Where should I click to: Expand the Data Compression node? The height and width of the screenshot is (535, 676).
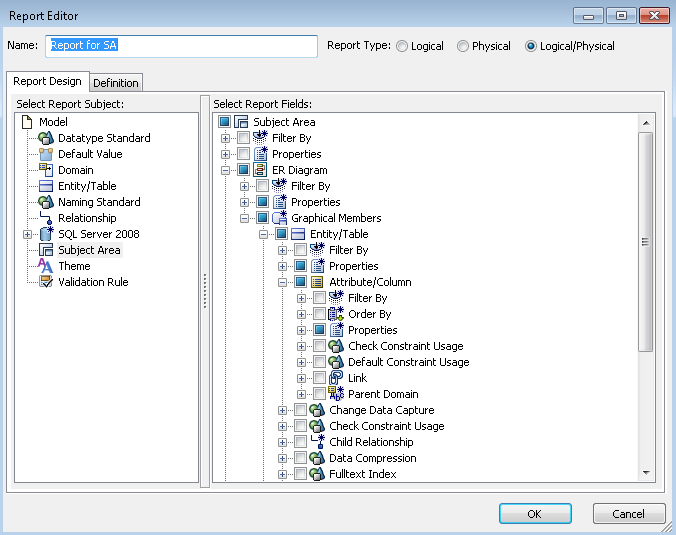click(283, 458)
